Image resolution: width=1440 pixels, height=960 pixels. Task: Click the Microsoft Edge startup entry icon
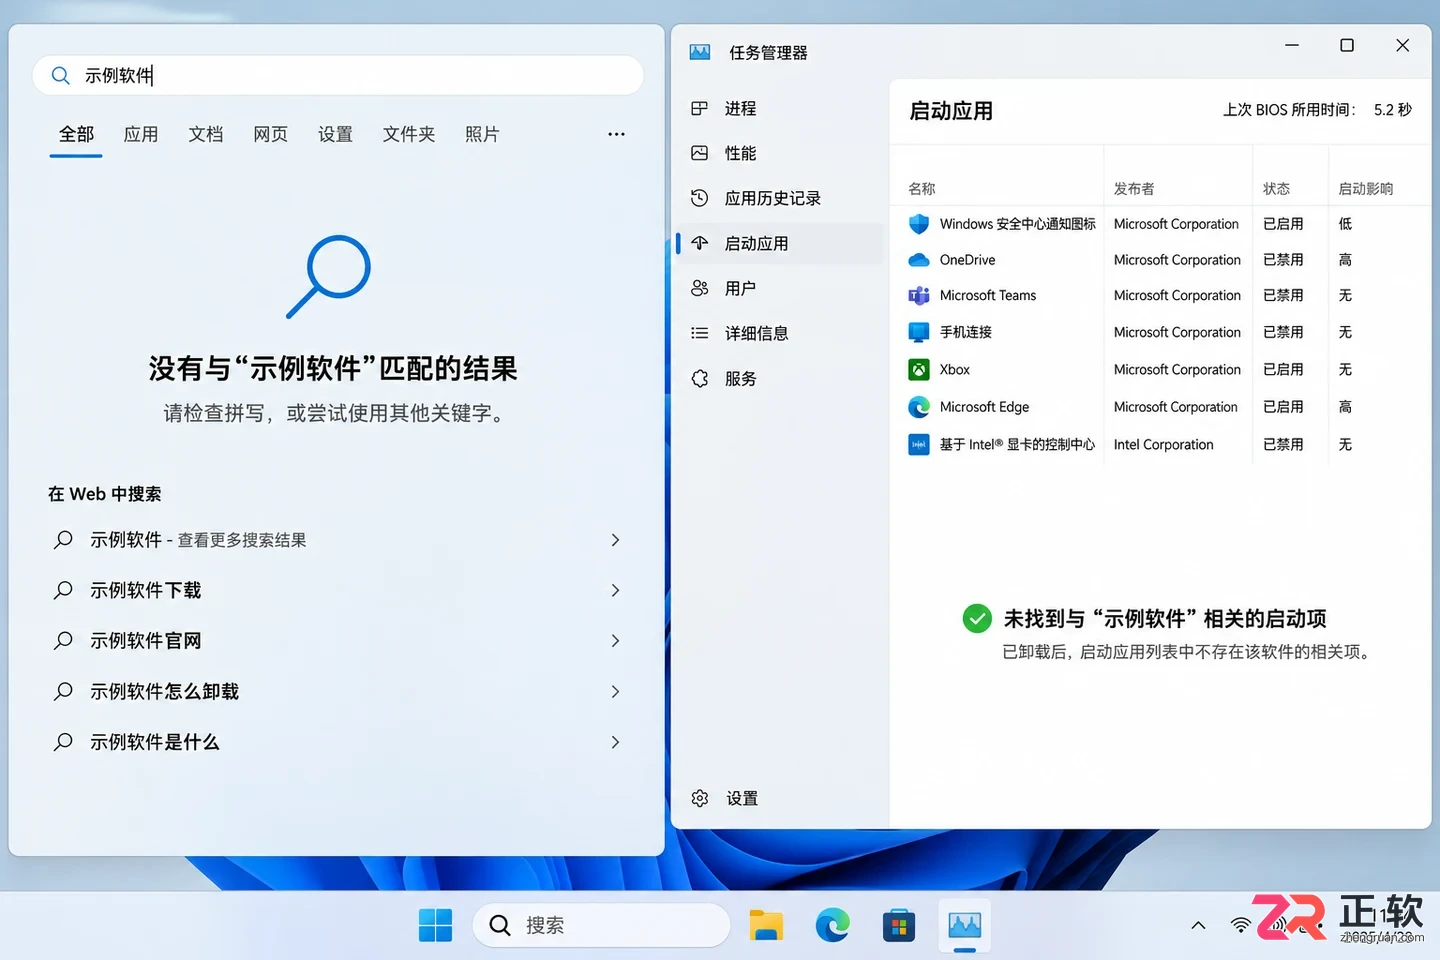(918, 407)
